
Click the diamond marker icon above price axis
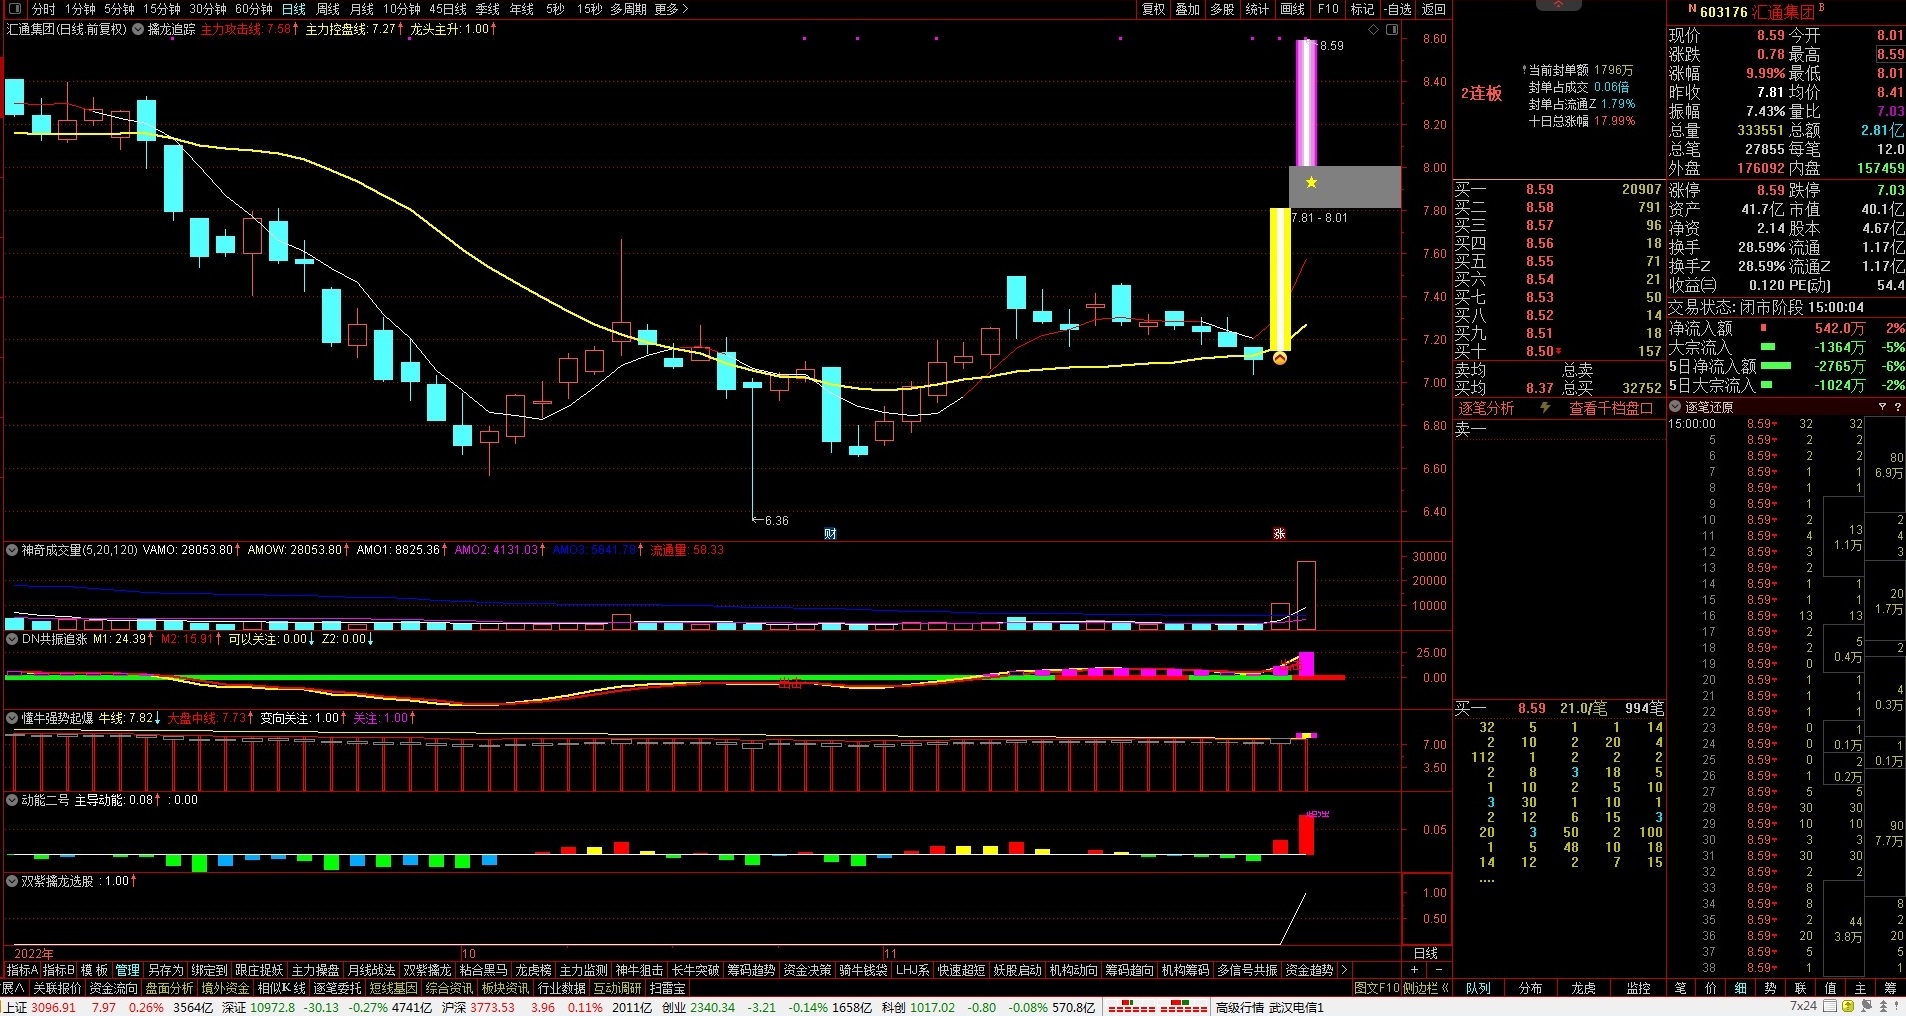pos(1374,30)
